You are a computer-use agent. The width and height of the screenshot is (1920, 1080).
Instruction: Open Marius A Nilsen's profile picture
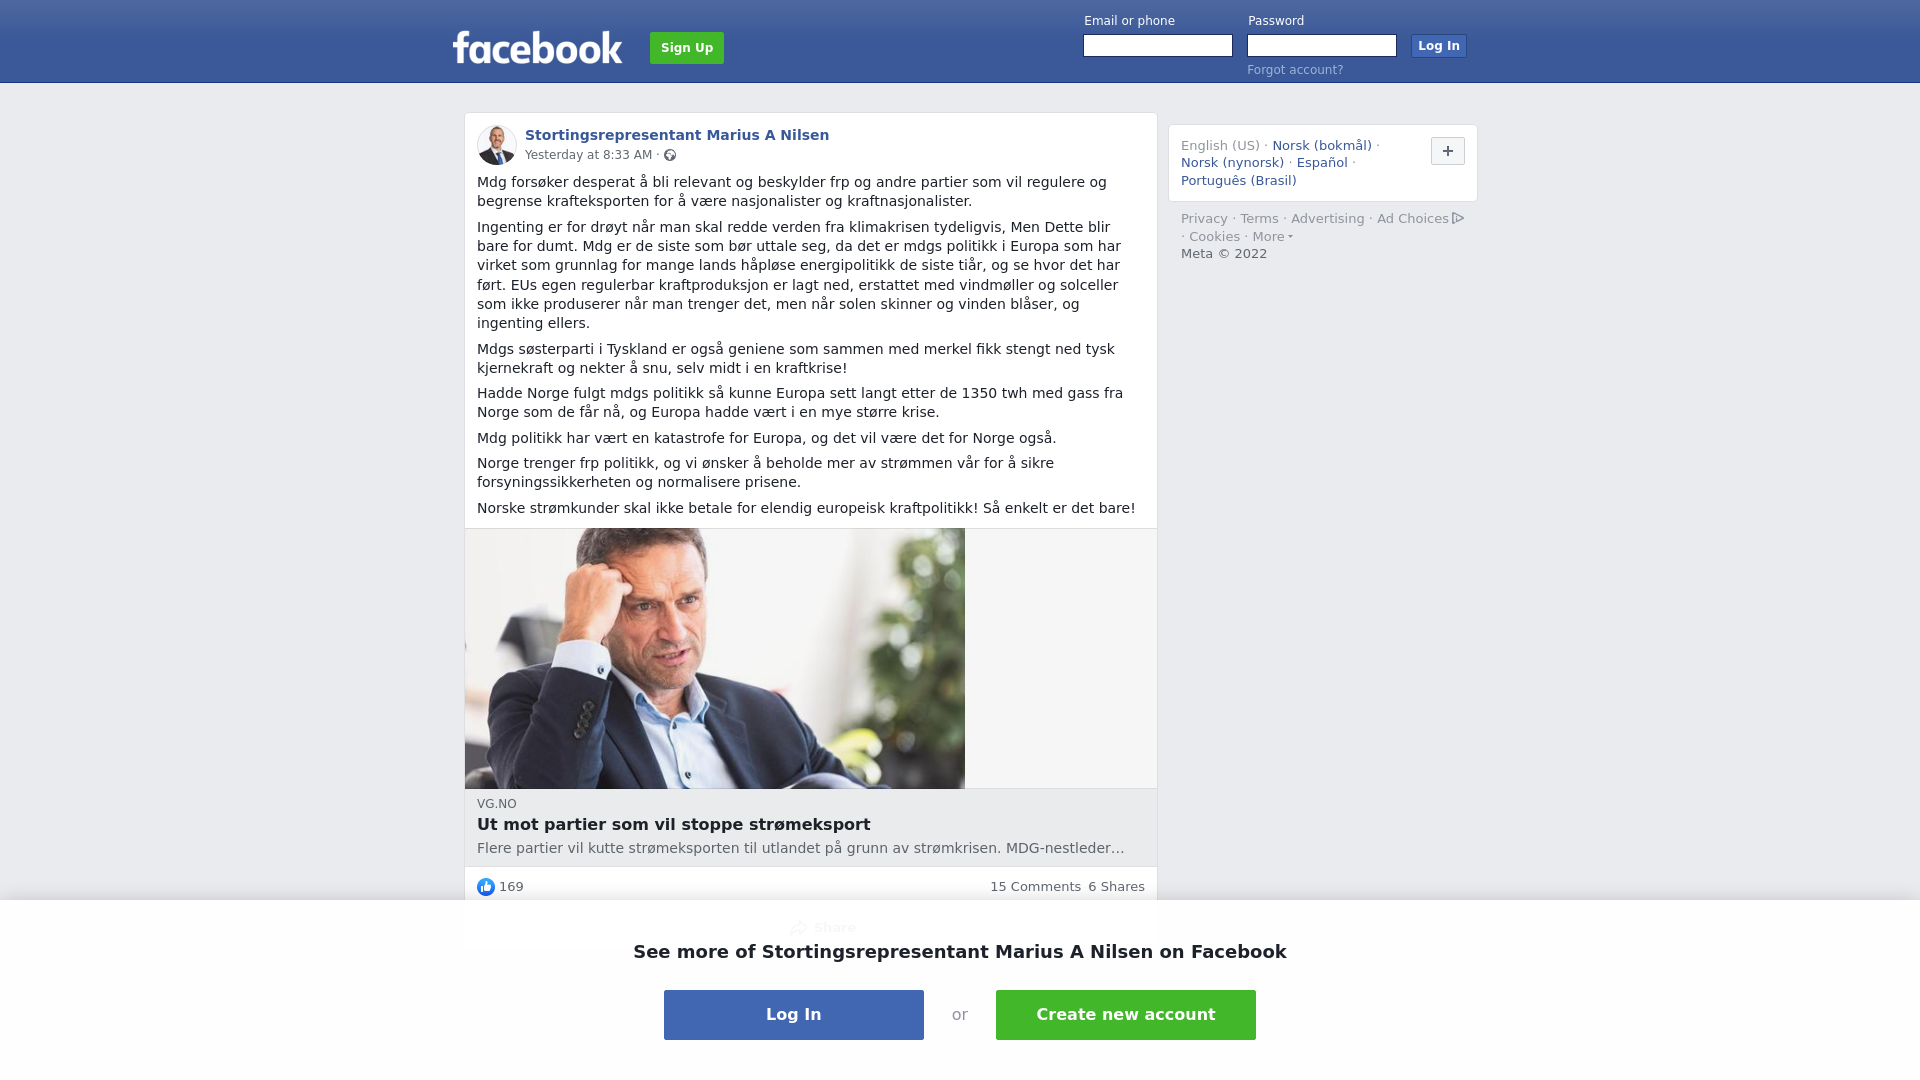(497, 145)
